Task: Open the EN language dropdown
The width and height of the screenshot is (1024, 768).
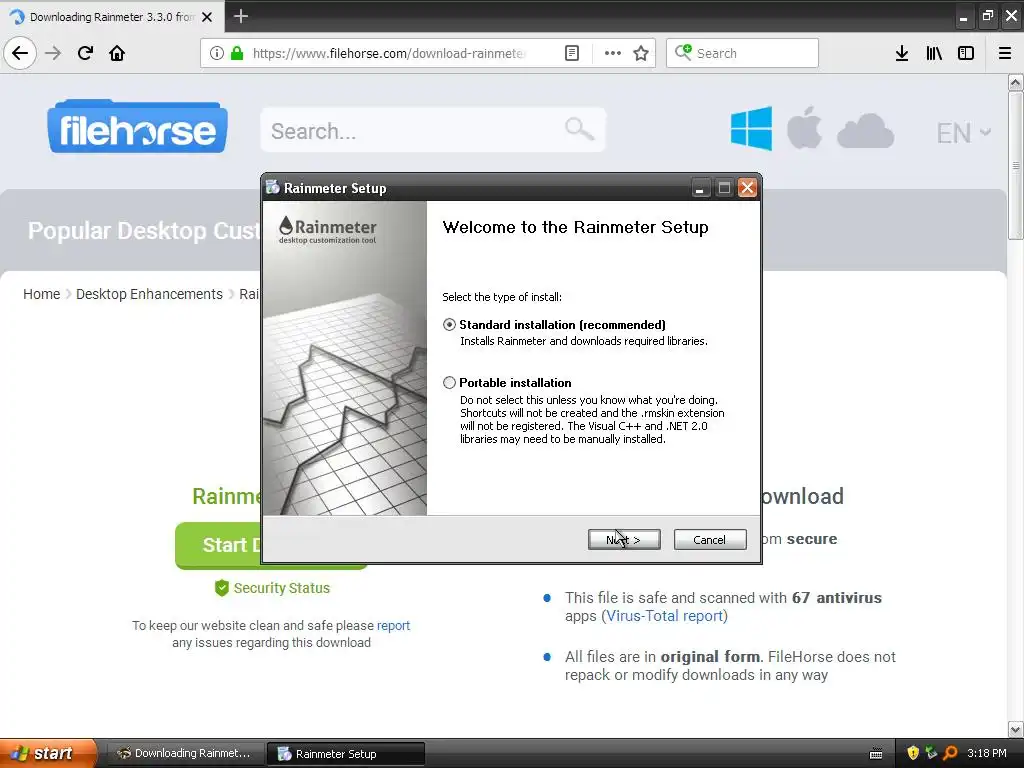Action: tap(964, 133)
